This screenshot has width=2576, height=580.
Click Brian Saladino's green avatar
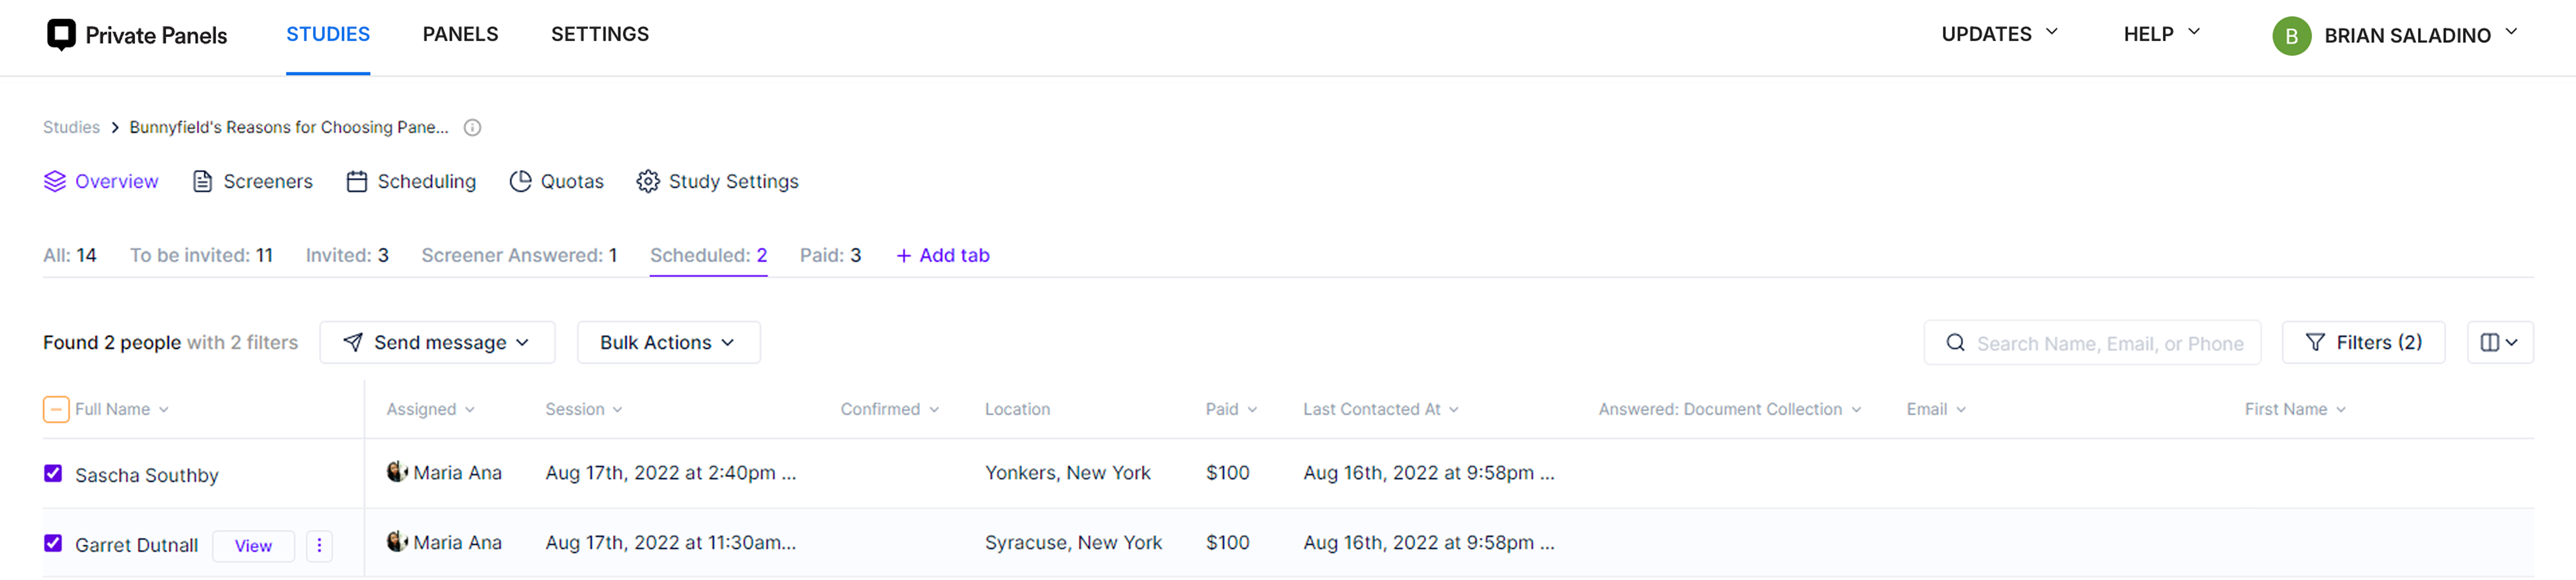pos(2291,36)
